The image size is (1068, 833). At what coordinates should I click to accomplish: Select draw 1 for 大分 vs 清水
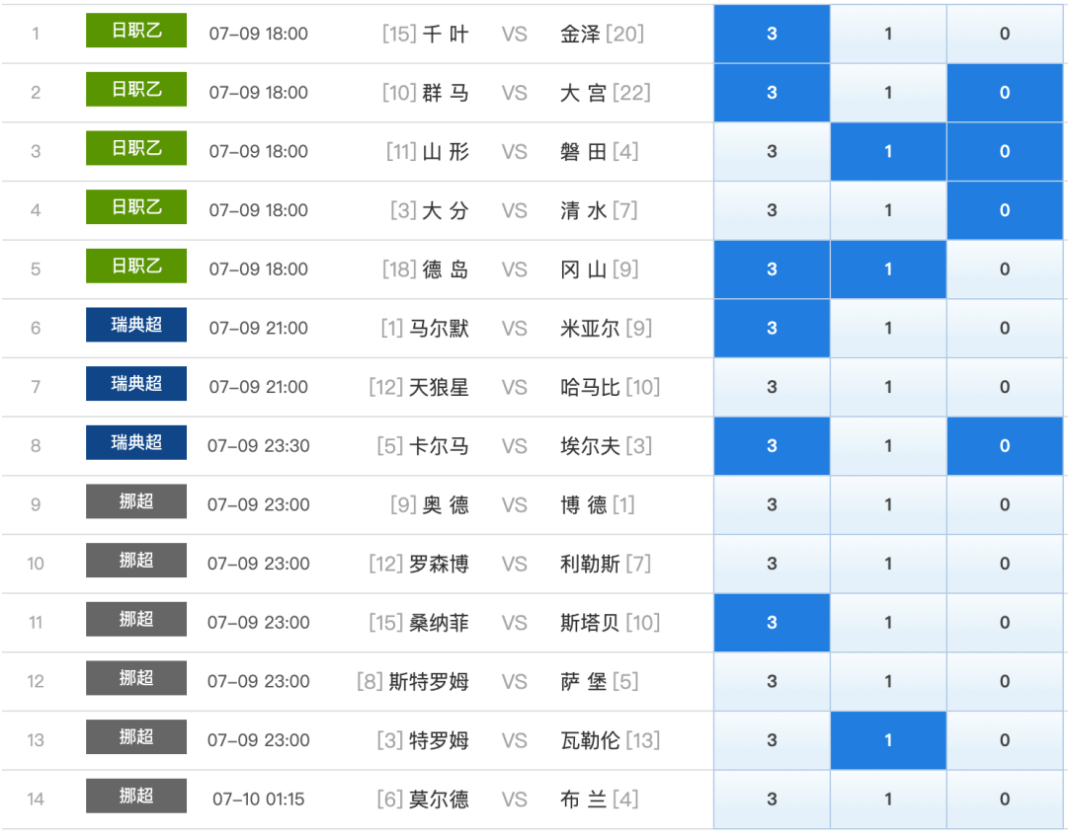point(888,210)
